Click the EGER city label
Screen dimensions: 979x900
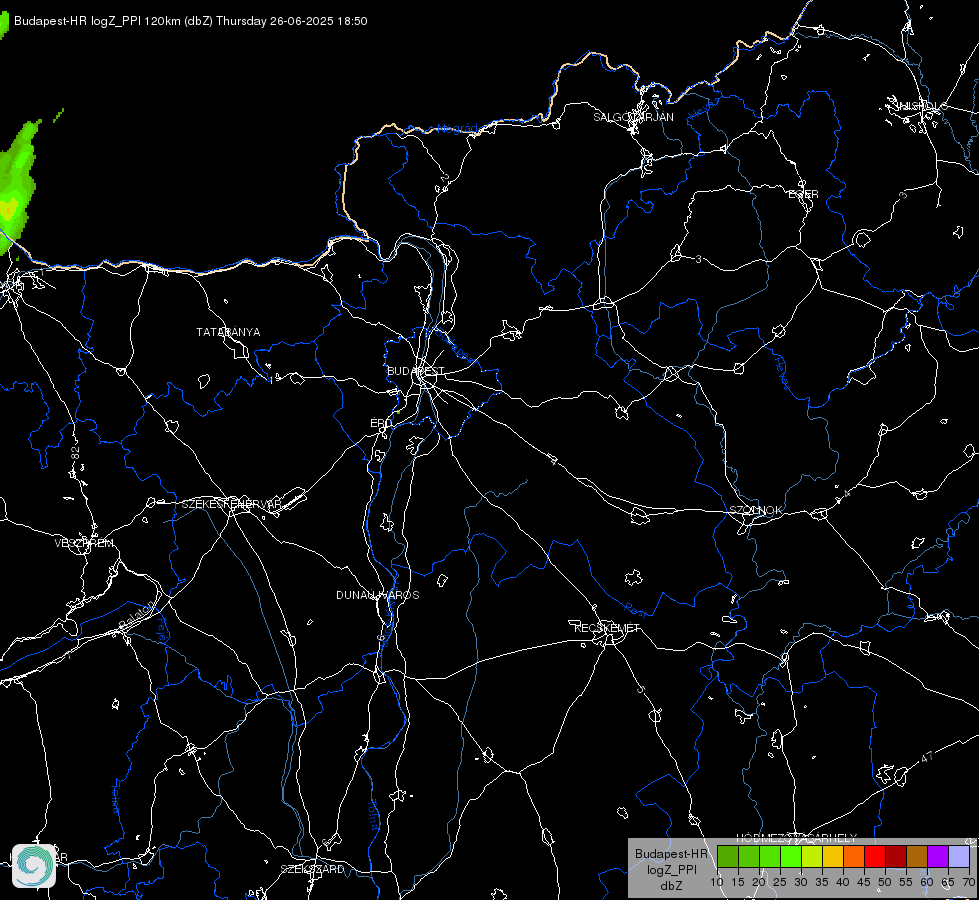[x=803, y=194]
